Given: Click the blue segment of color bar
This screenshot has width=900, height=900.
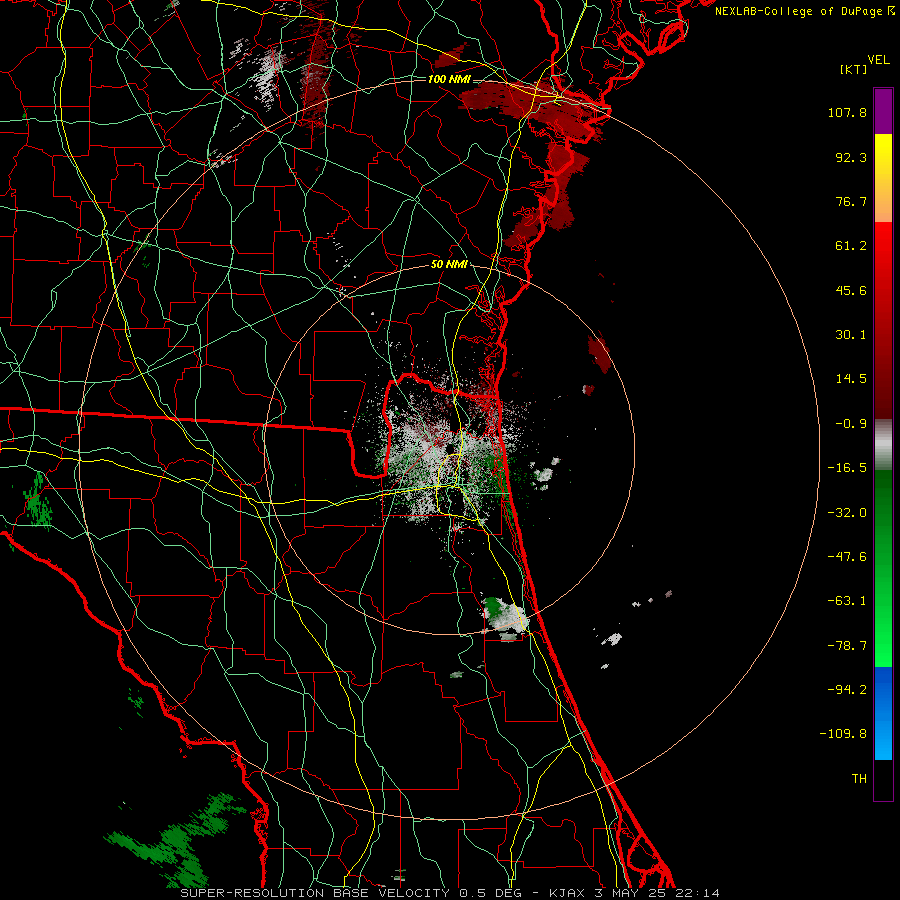Looking at the screenshot, I should click(x=883, y=713).
